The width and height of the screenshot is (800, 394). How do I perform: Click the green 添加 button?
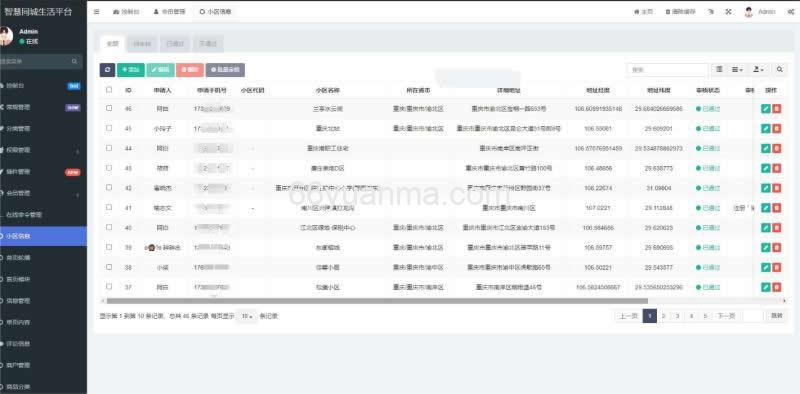click(x=131, y=70)
